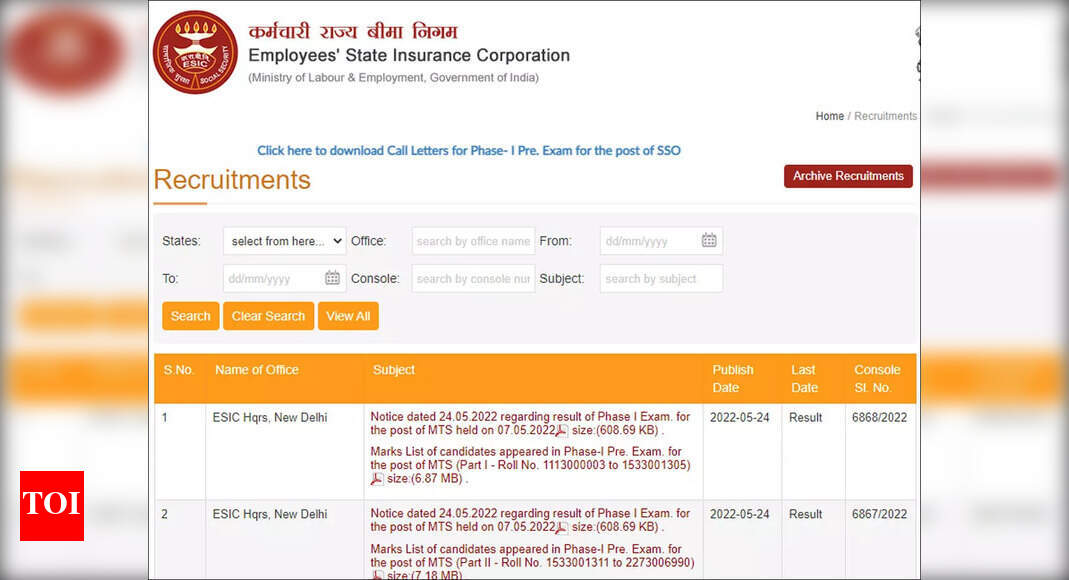1069x580 pixels.
Task: Click Clear Search
Action: click(x=268, y=315)
